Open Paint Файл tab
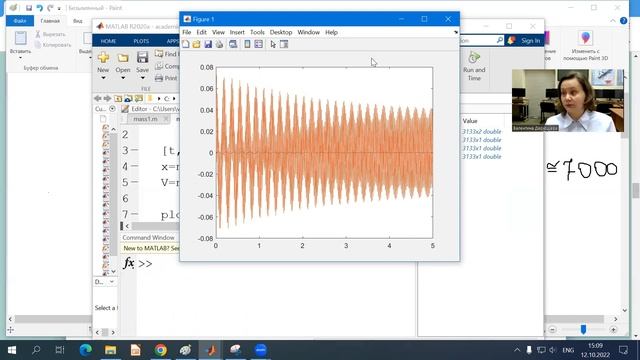Viewport: 640px width, 360px height. tap(20, 21)
